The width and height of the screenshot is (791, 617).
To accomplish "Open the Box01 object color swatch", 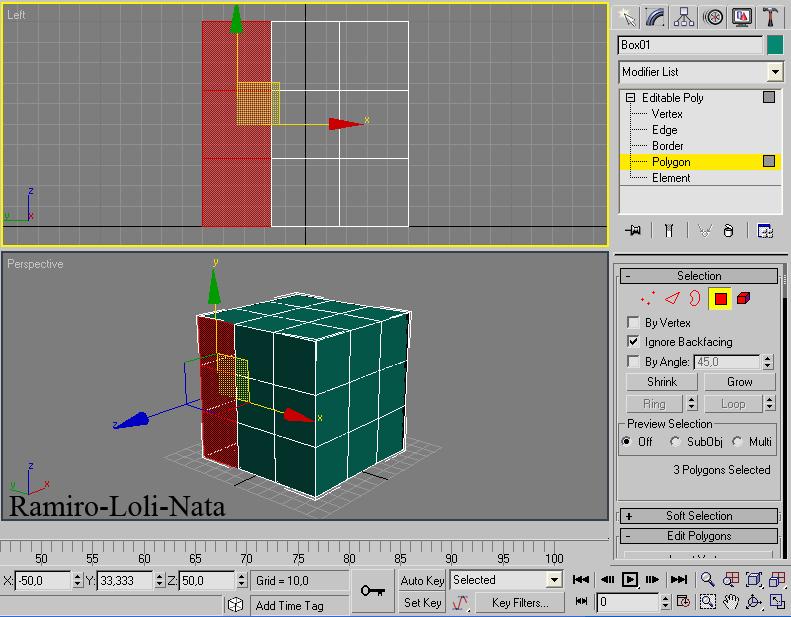I will coord(775,45).
